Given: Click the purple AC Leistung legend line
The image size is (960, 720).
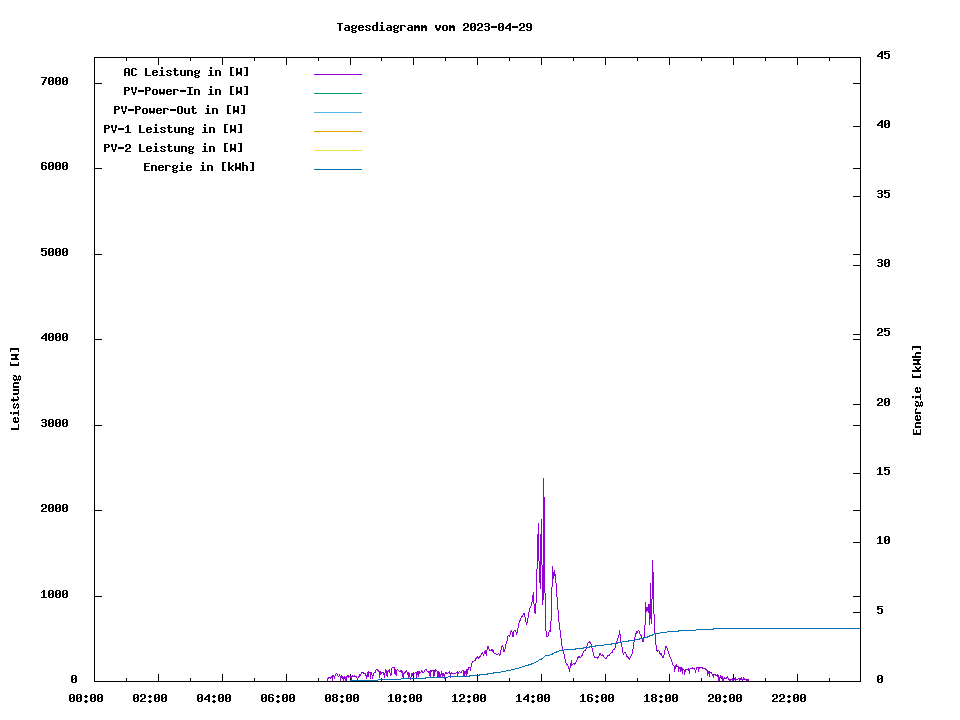Looking at the screenshot, I should pyautogui.click(x=337, y=74).
